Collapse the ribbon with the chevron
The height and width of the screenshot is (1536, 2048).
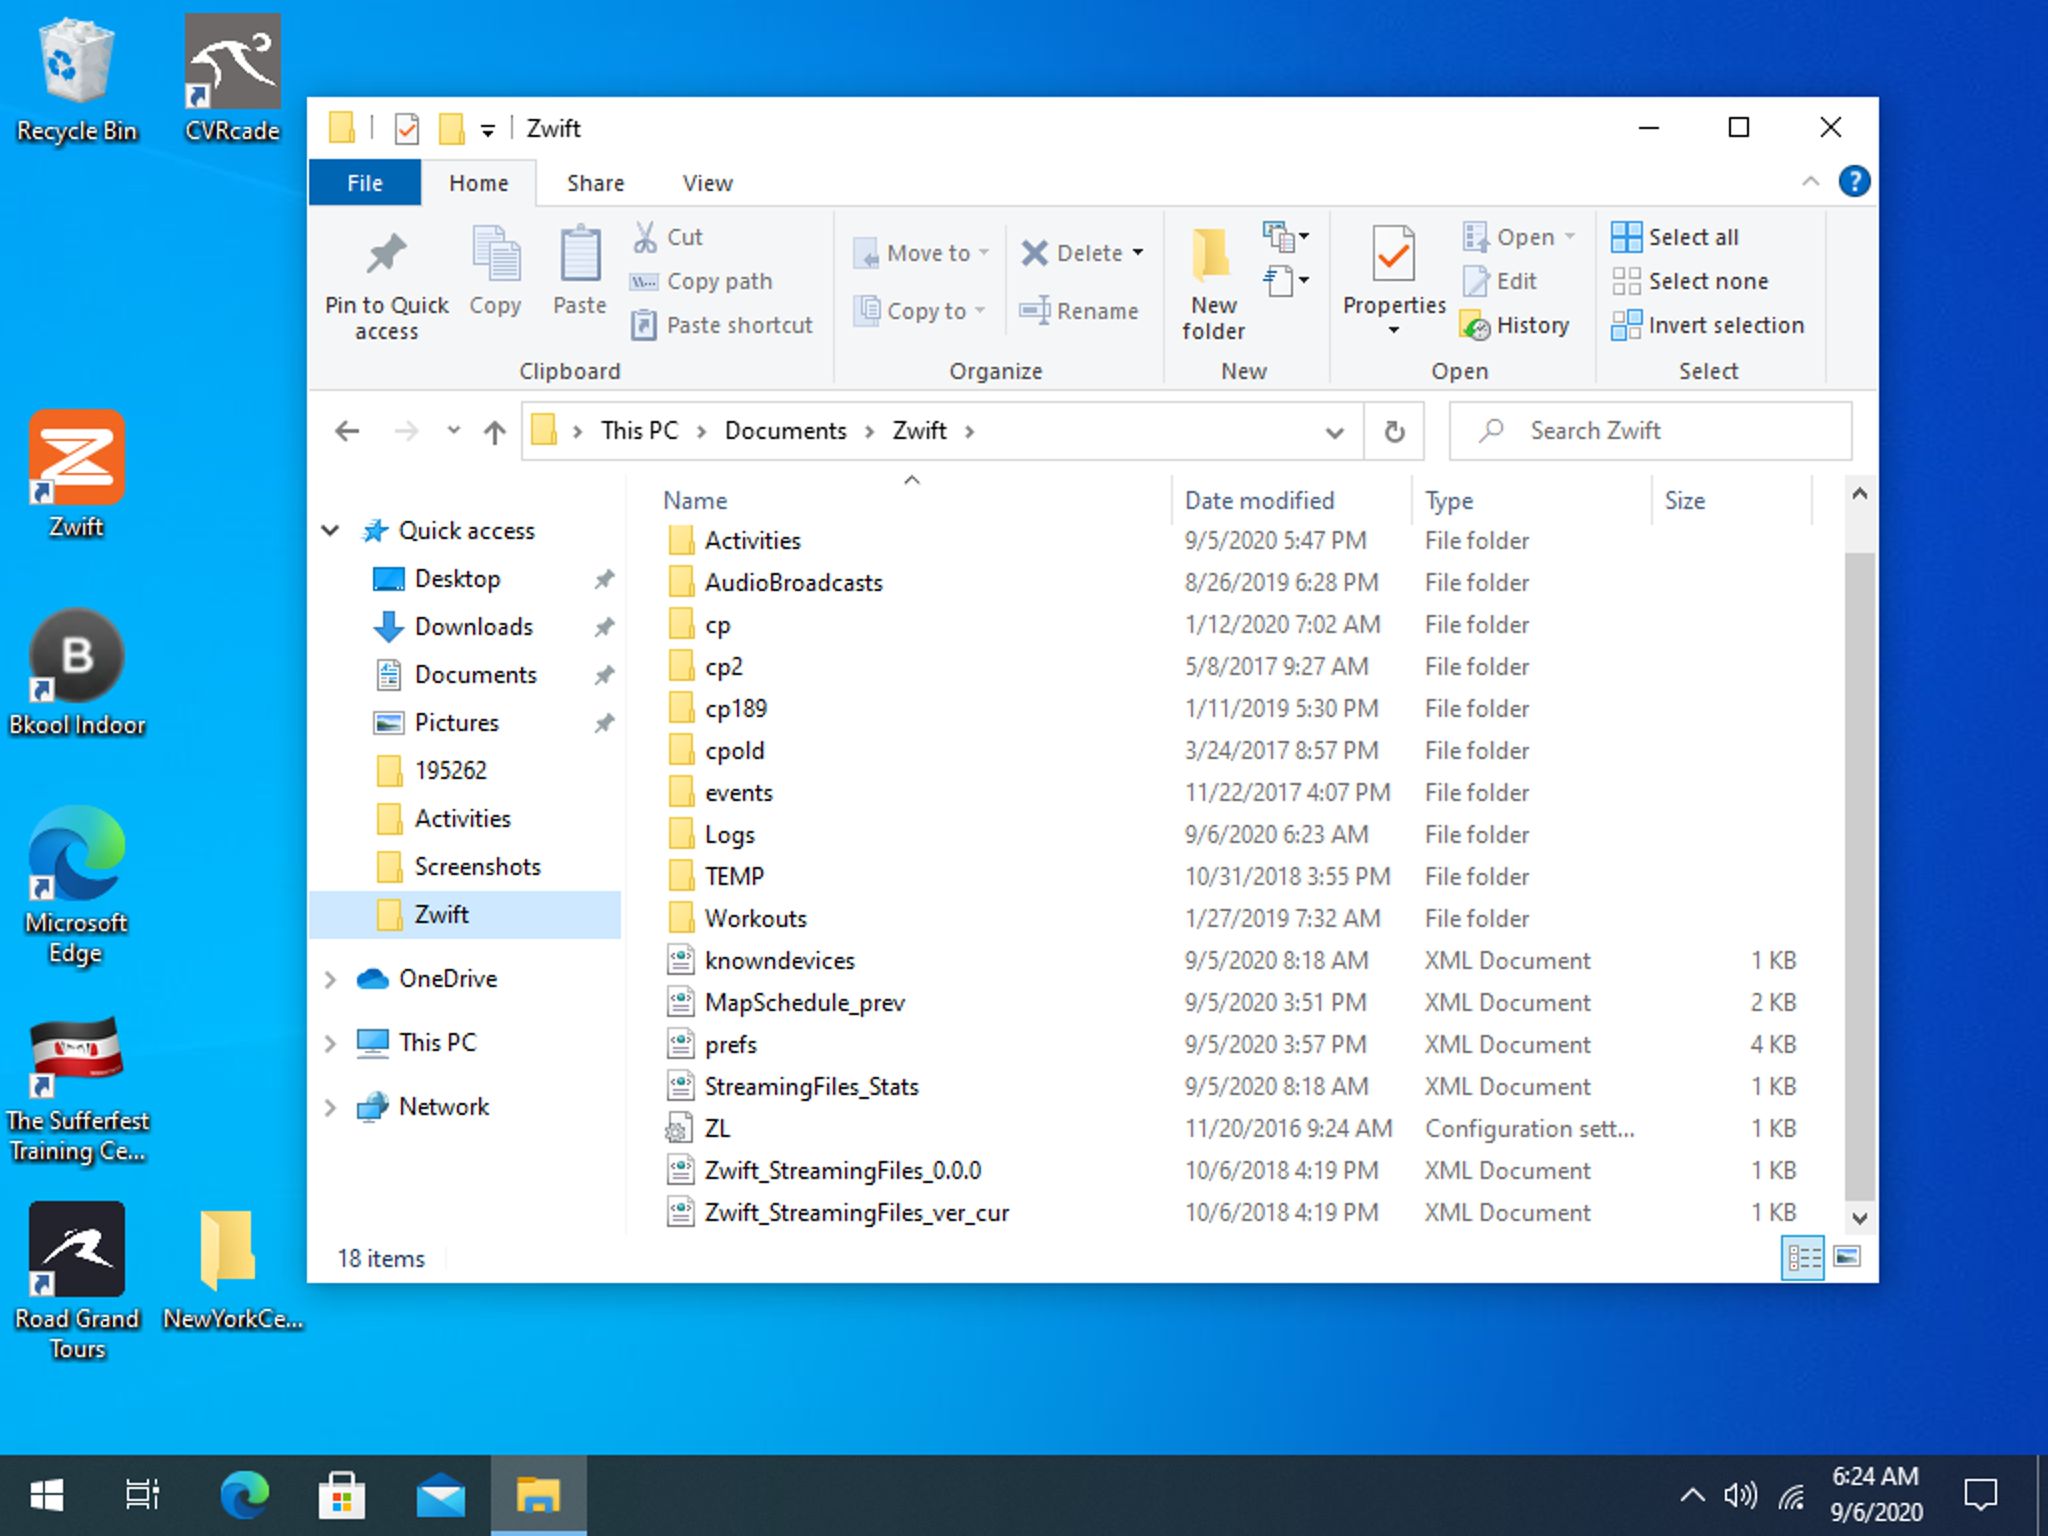pos(1810,182)
